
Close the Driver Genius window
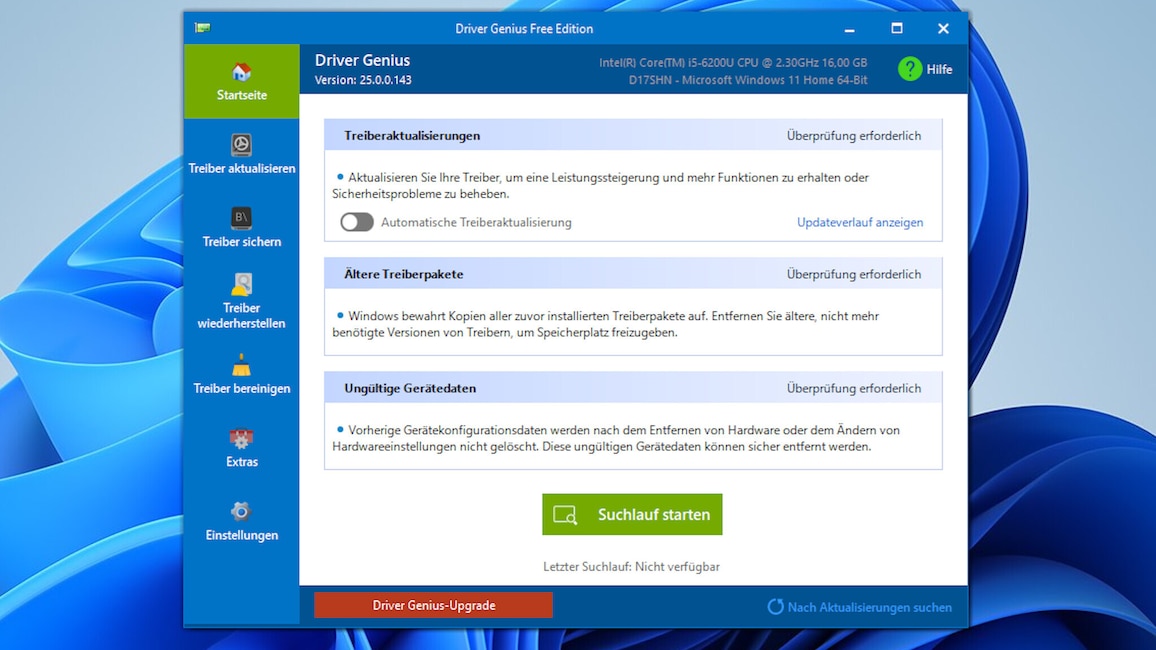[943, 29]
